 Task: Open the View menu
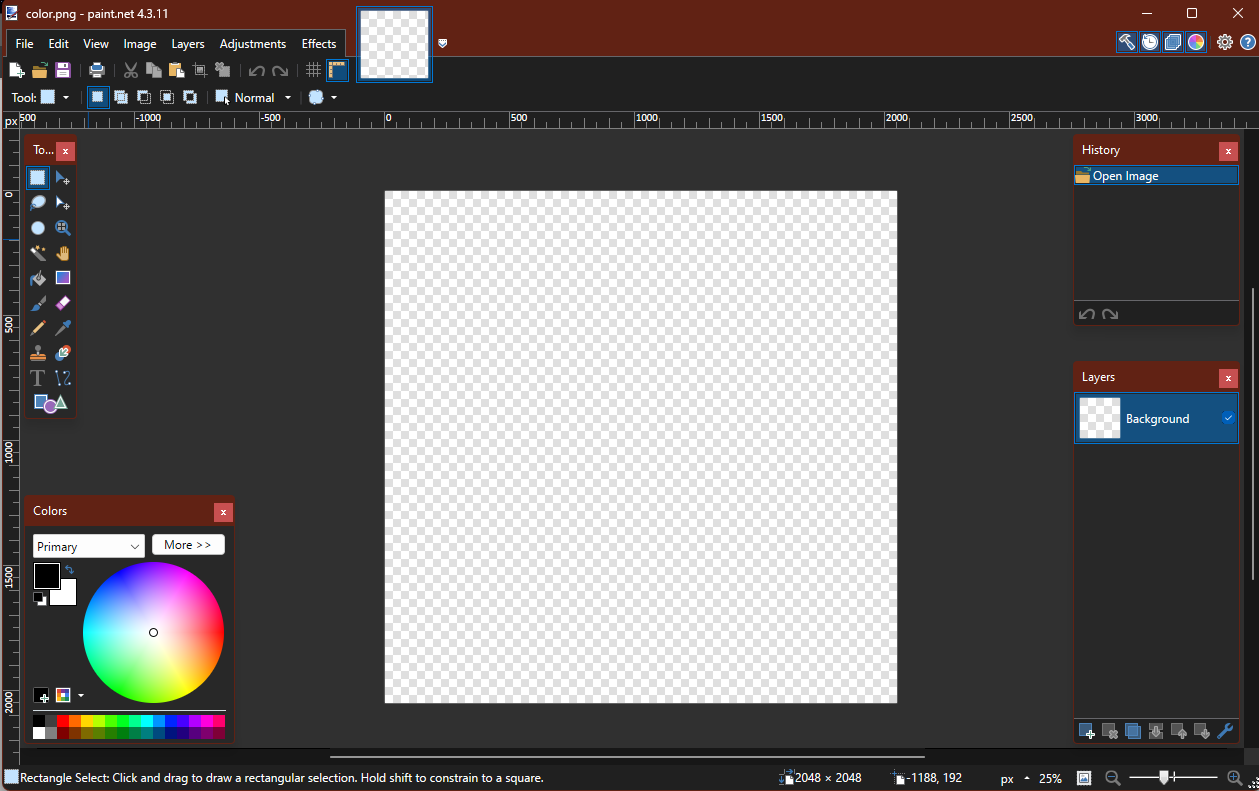[96, 44]
